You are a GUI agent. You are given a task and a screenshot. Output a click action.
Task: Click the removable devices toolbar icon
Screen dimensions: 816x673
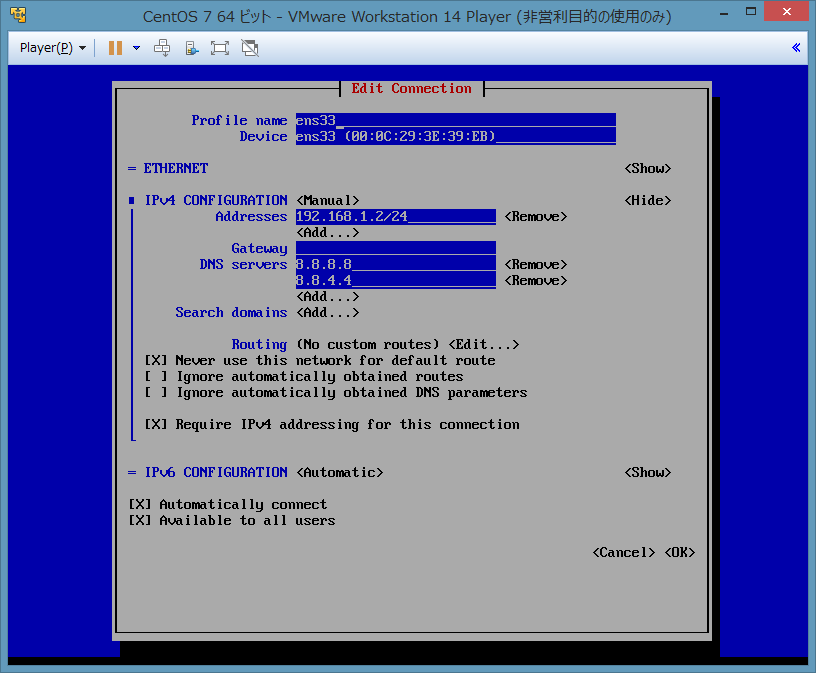pos(191,47)
